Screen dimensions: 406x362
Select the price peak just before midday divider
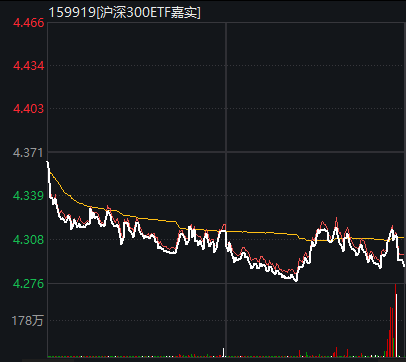(x=224, y=228)
